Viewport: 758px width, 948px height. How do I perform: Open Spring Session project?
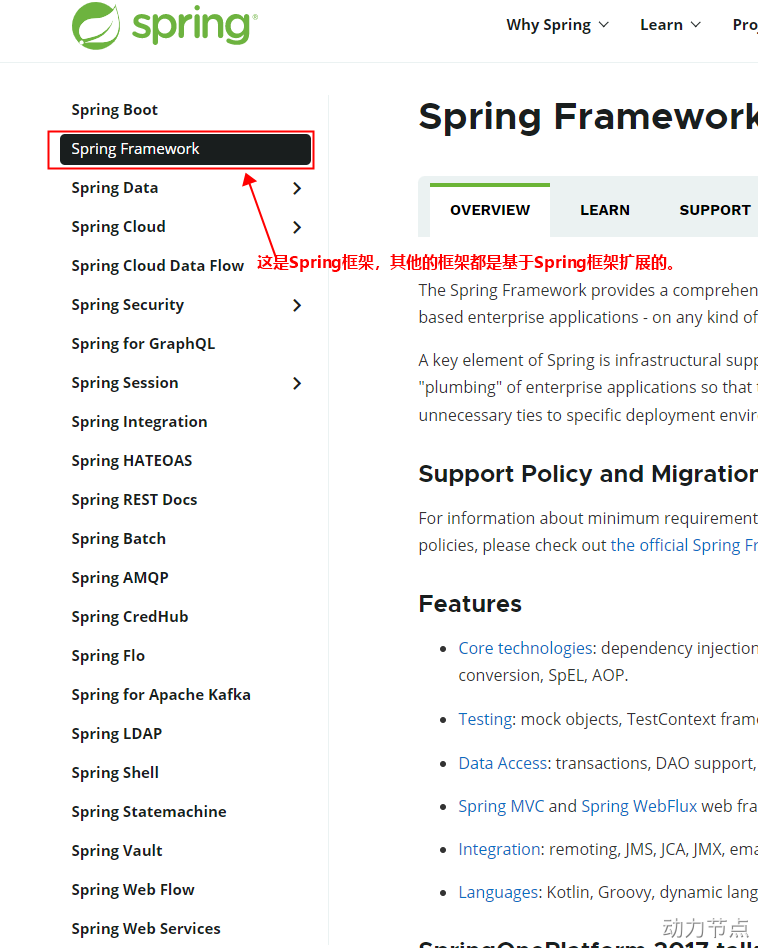[125, 383]
